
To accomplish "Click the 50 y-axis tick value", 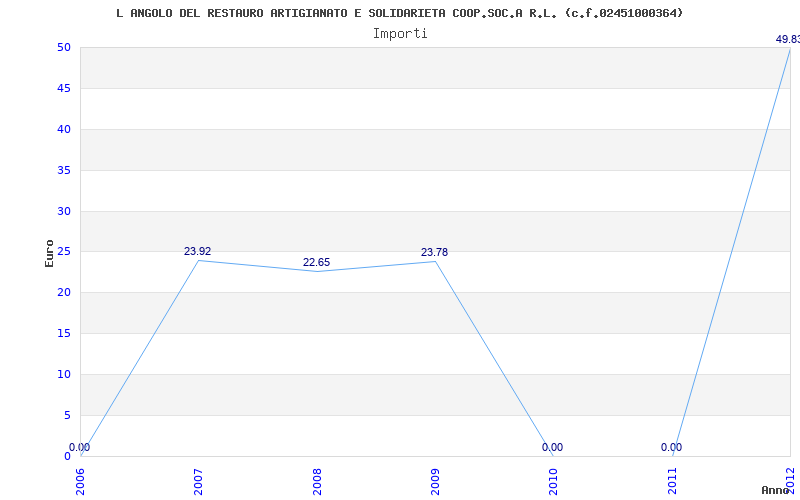I will (64, 48).
